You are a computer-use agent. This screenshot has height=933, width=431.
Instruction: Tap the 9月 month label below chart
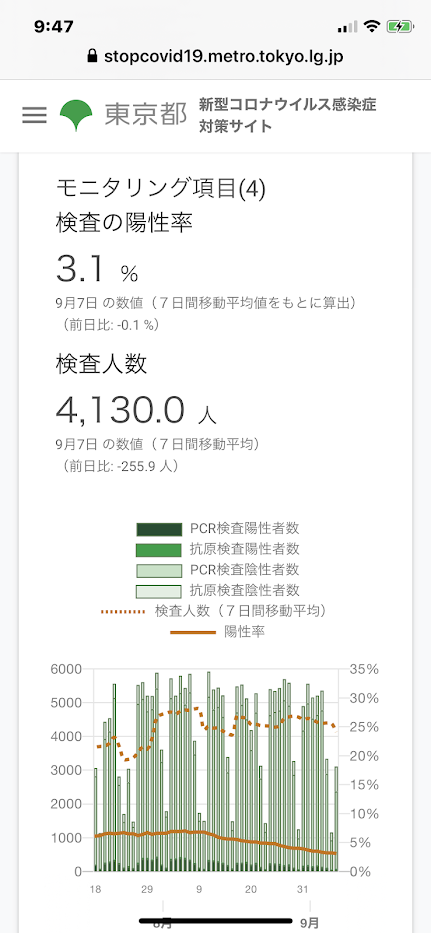point(310,924)
